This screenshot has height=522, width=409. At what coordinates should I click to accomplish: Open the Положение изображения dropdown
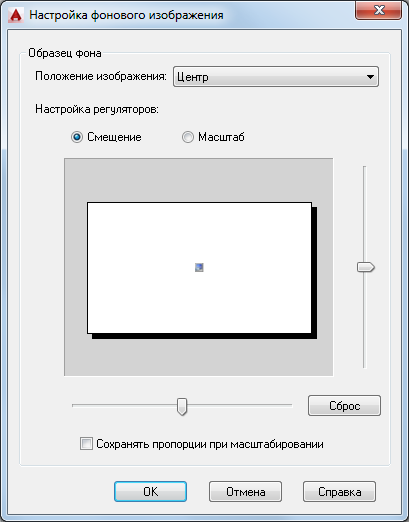(276, 77)
